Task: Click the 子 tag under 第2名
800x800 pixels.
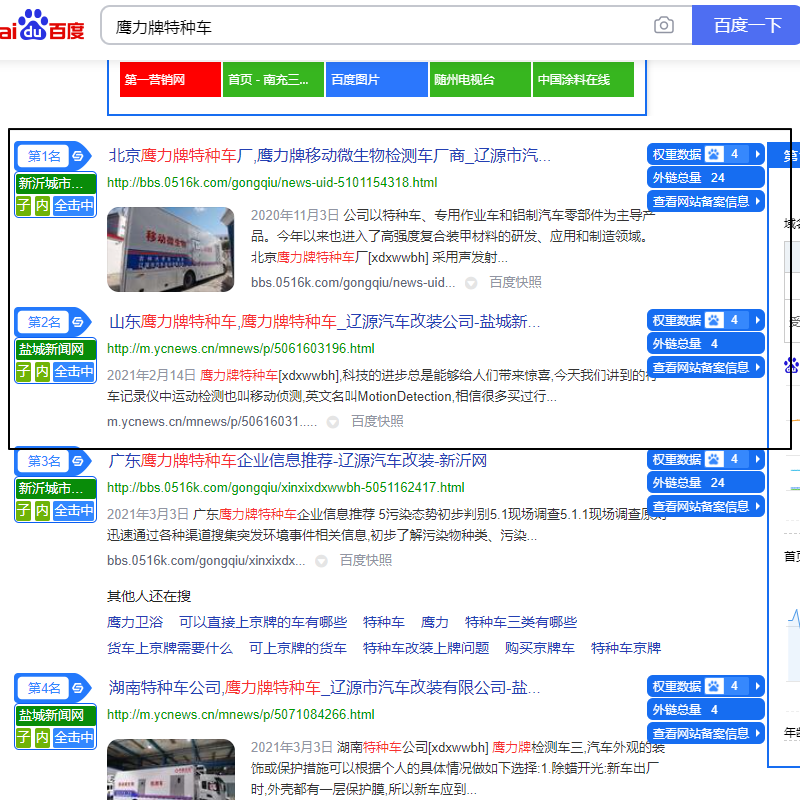Action: [23, 371]
